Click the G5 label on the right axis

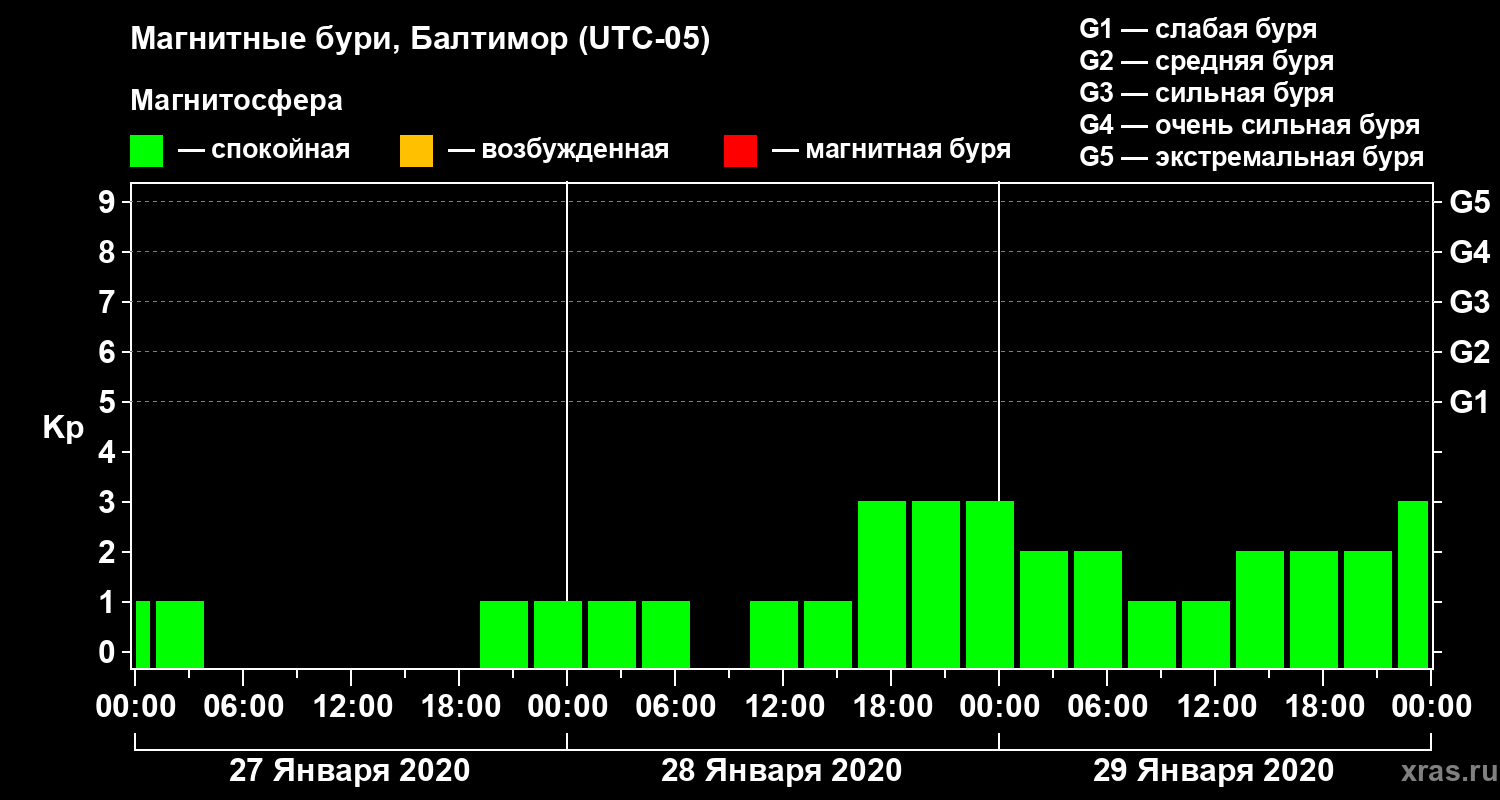[1469, 202]
